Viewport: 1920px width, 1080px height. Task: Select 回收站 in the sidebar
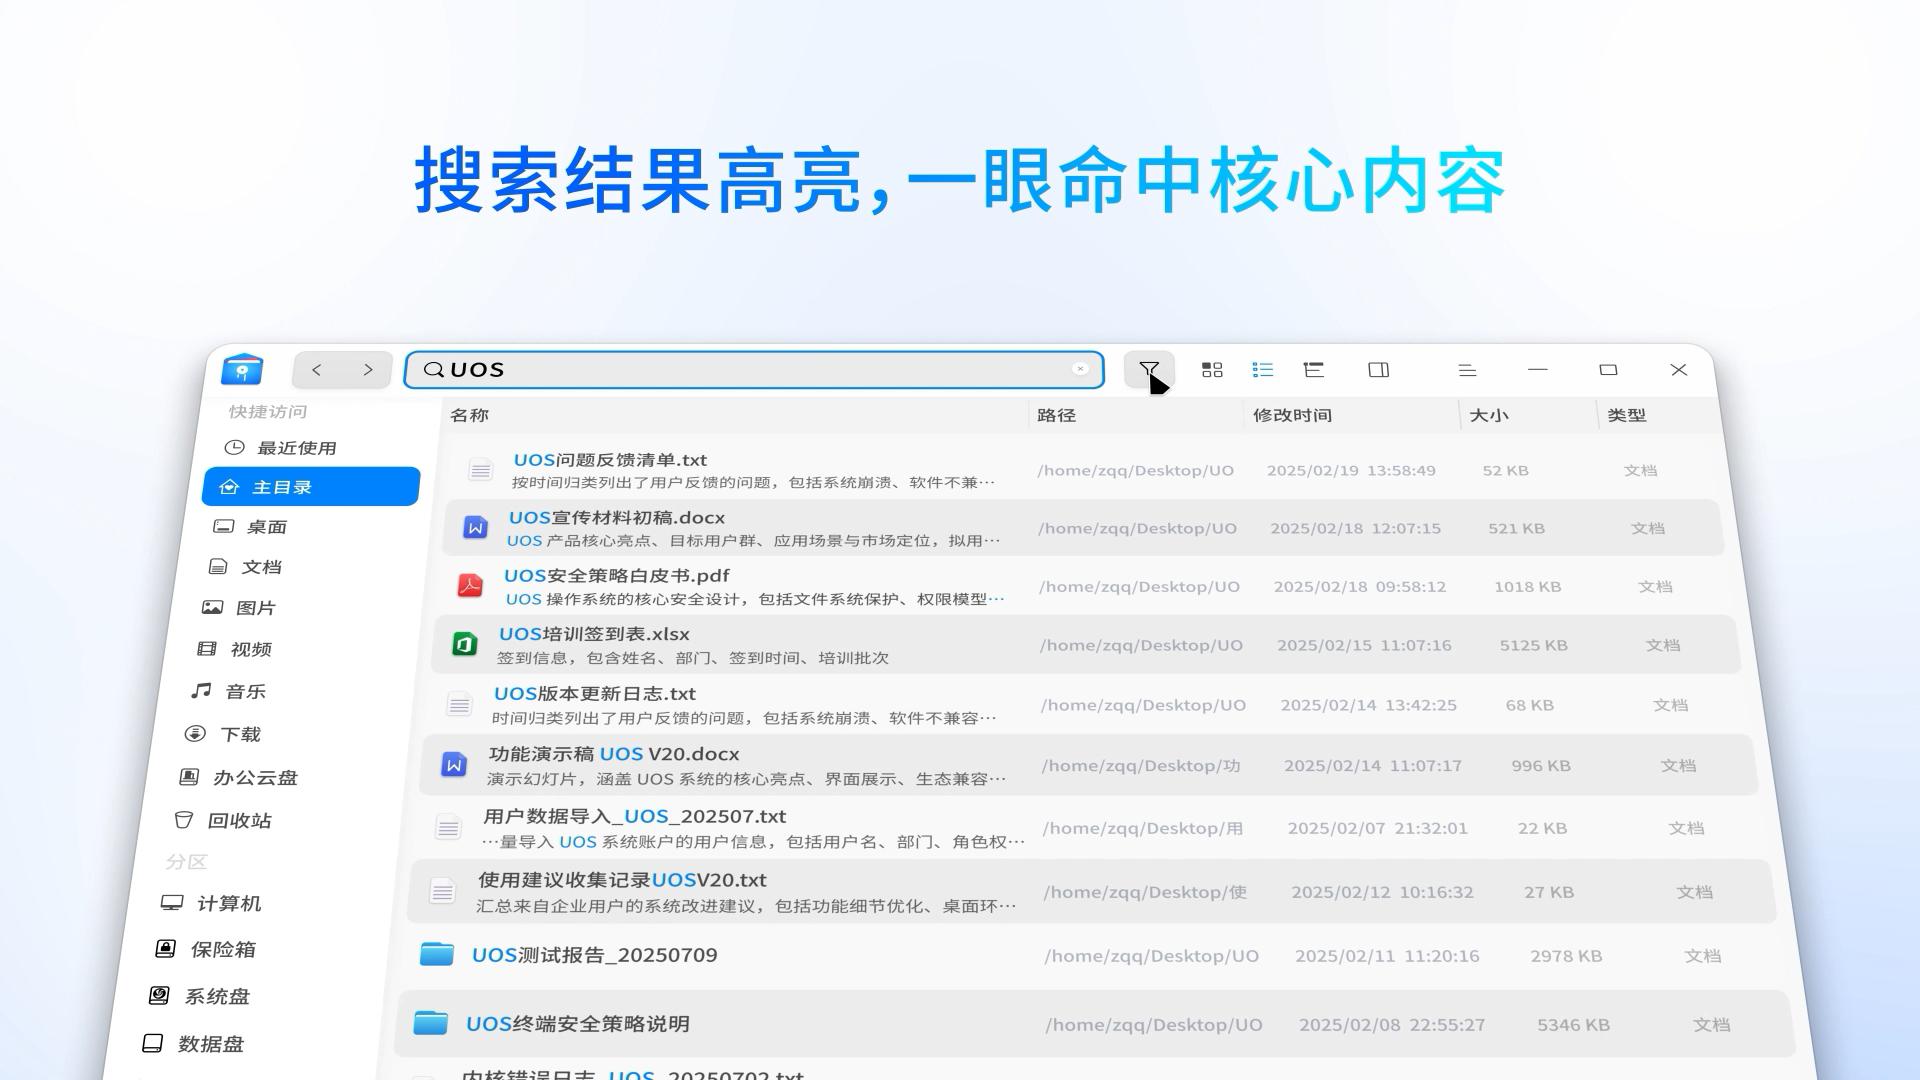(238, 821)
